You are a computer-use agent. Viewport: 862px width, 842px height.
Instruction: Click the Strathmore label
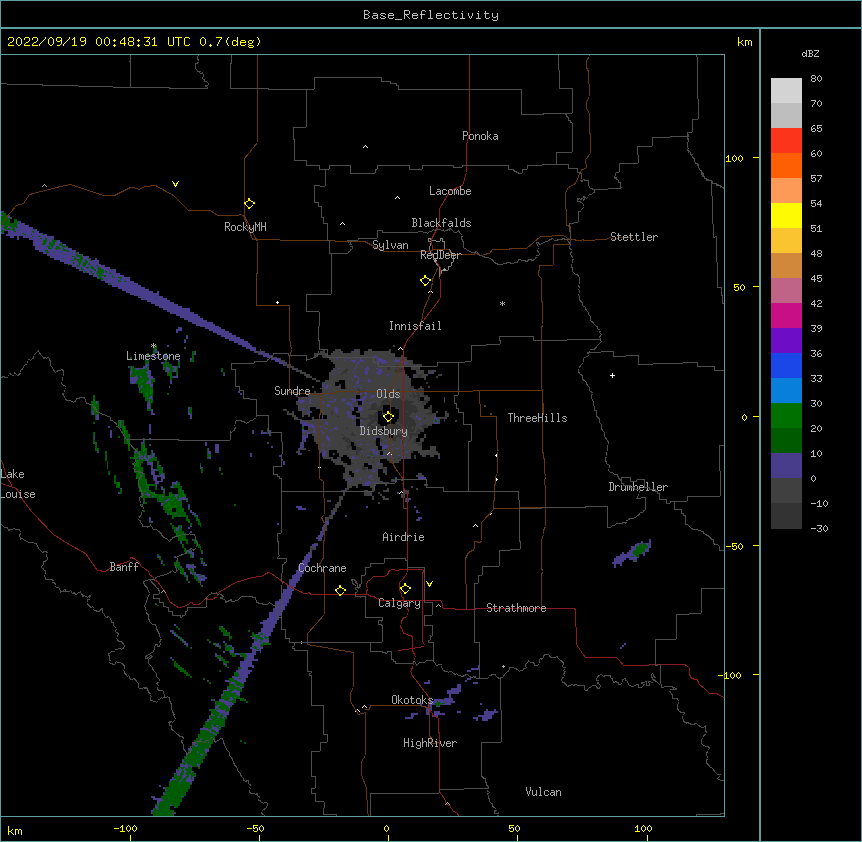[516, 608]
